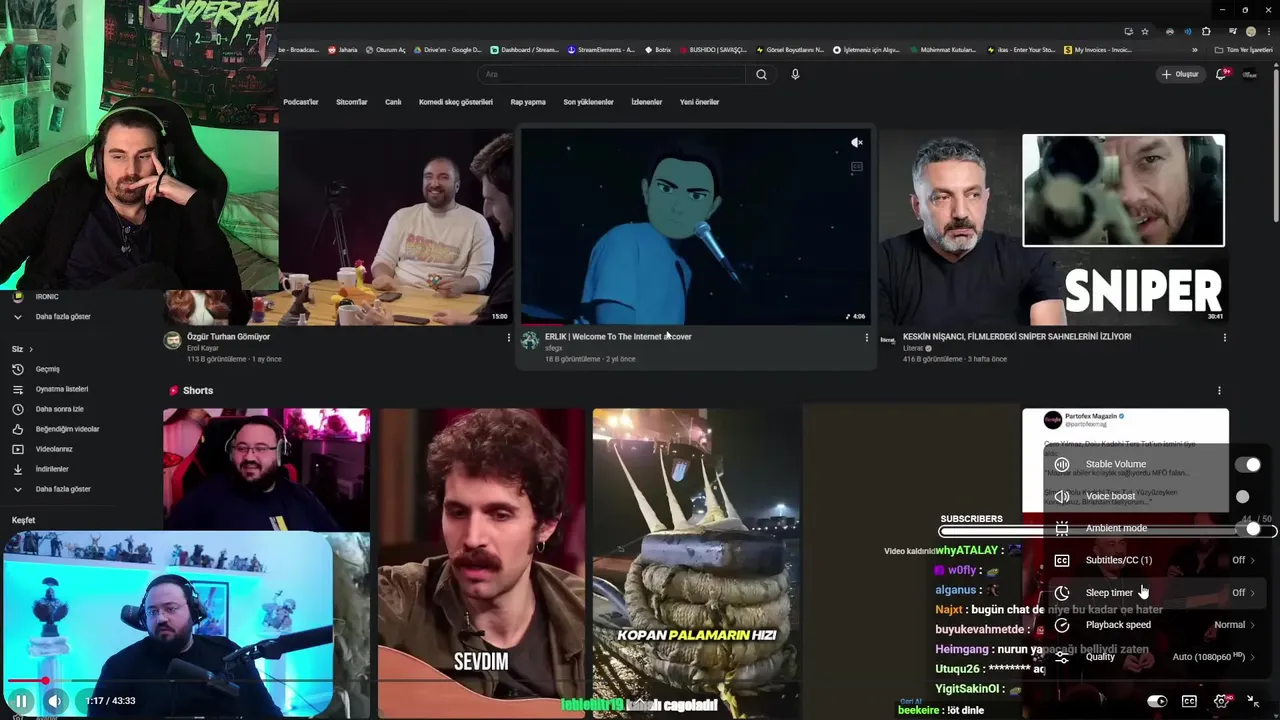Open Oynatma listeleri in the sidebar

(x=62, y=389)
